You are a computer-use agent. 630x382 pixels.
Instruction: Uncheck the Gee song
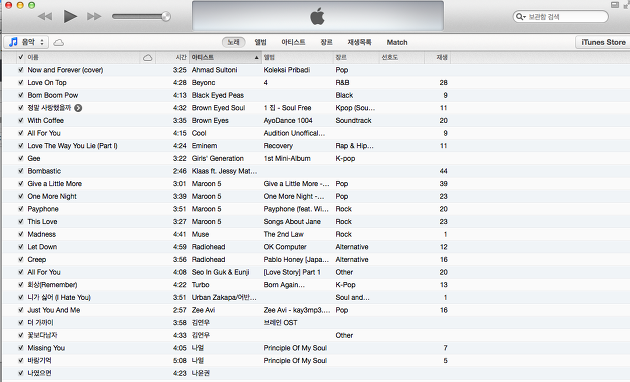pyautogui.click(x=20, y=158)
